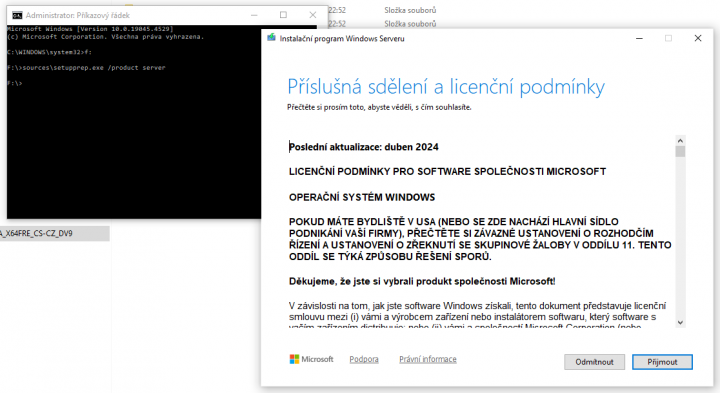The height and width of the screenshot is (393, 720).
Task: Click the 'Poslední aktualizace: duben 2024' line
Action: point(364,147)
